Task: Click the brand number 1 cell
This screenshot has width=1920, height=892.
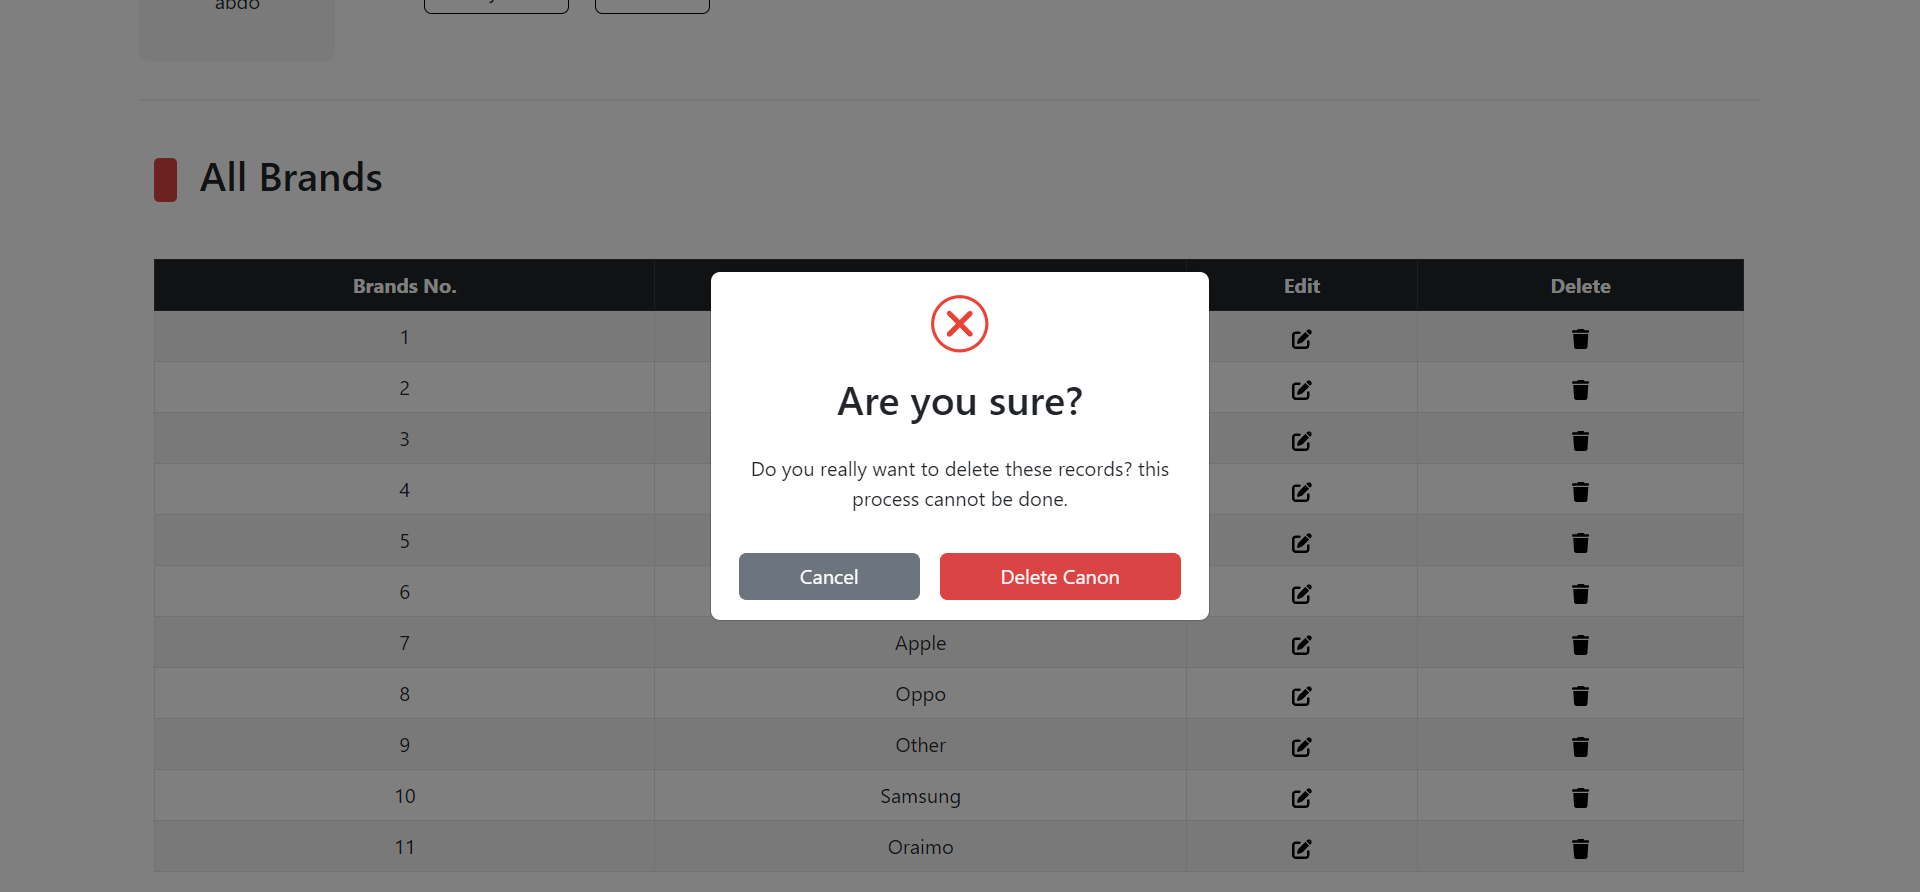Action: (404, 337)
